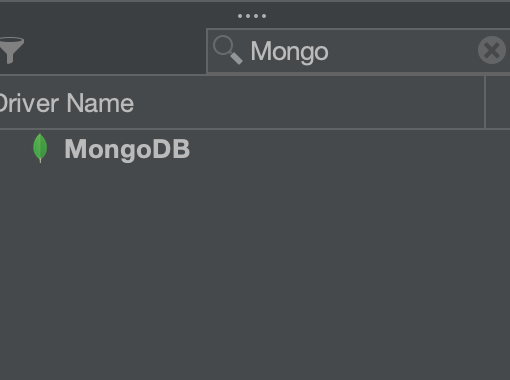Clear the Mongo search with X icon

492,50
